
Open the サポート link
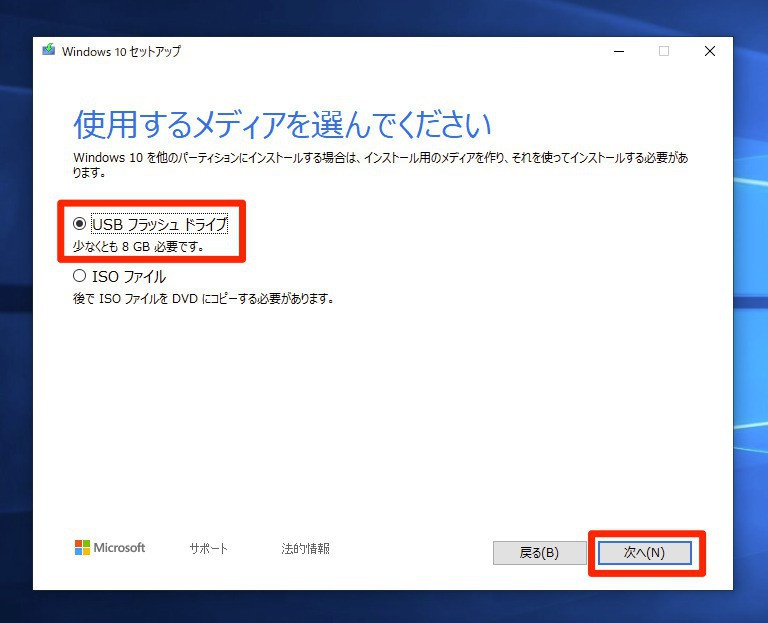pyautogui.click(x=209, y=548)
